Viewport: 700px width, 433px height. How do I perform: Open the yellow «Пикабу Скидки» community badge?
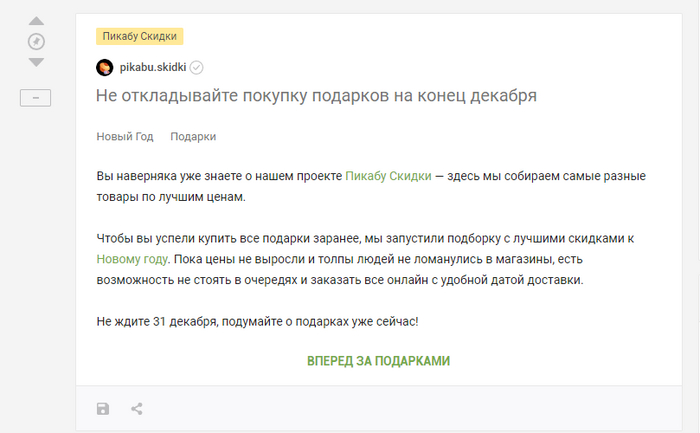coord(140,37)
